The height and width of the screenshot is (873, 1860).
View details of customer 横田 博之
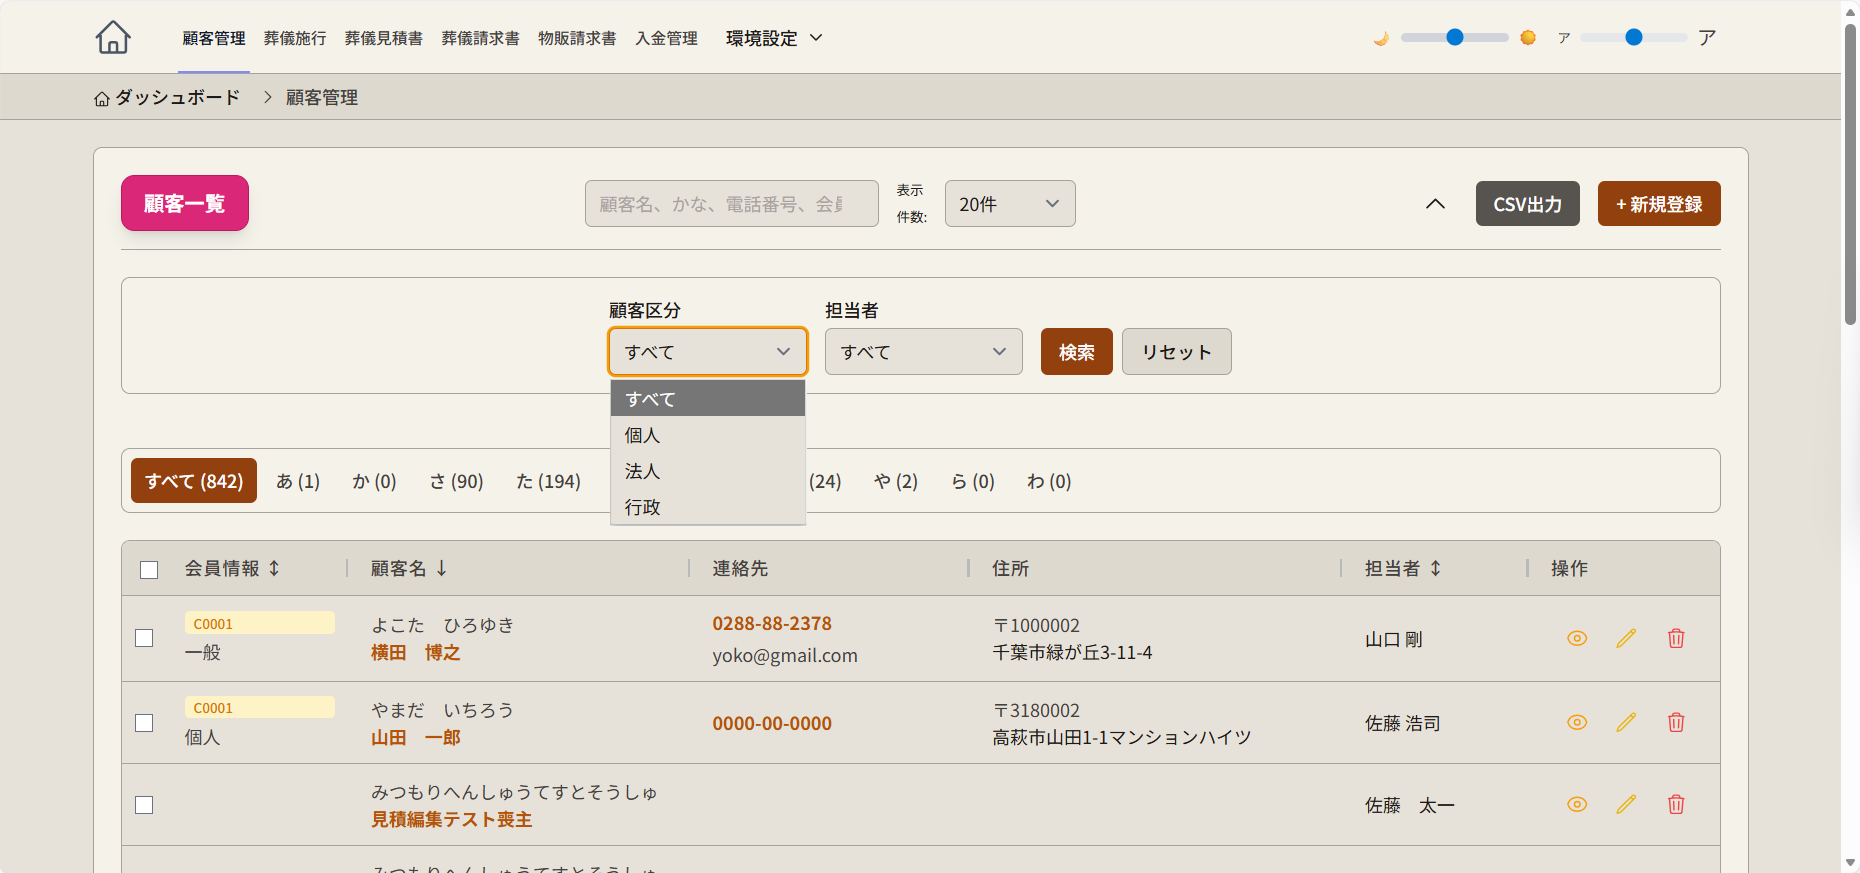tap(1576, 639)
